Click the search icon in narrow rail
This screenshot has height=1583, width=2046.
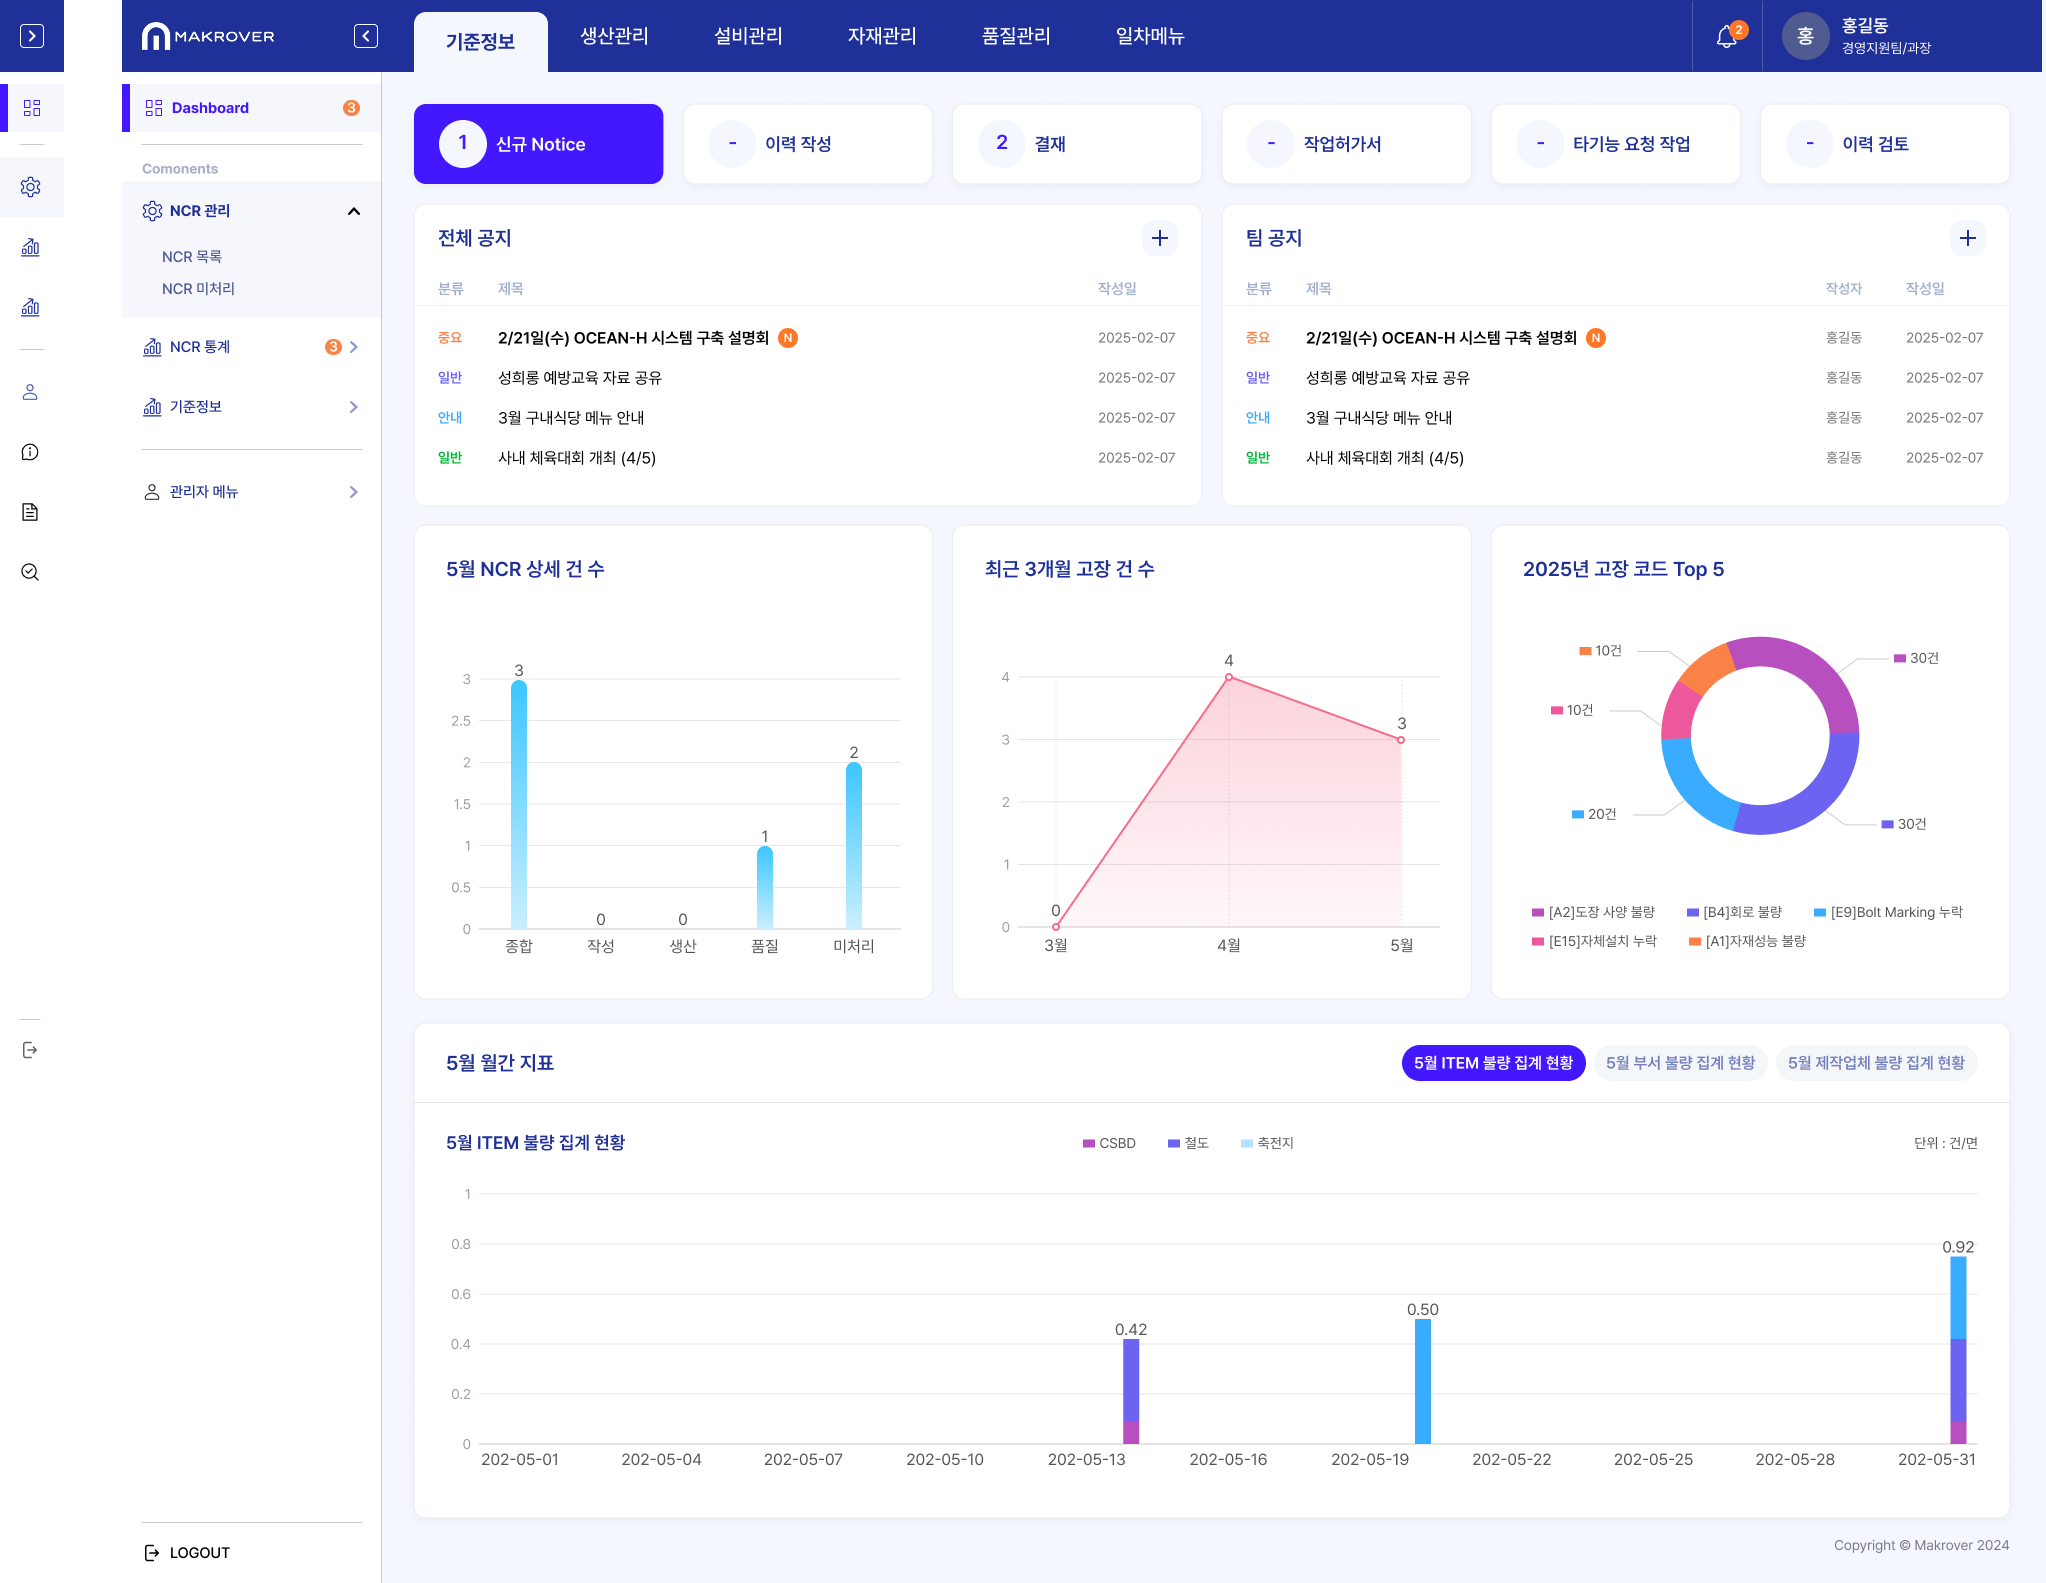click(x=30, y=572)
